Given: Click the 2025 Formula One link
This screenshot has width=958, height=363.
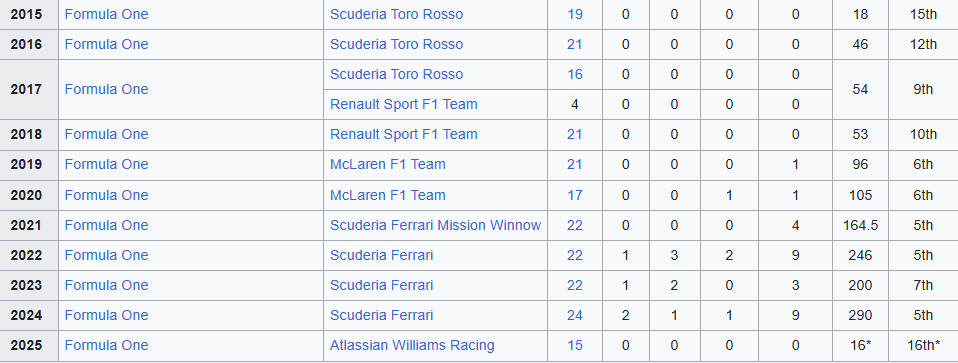Looking at the screenshot, I should (x=106, y=345).
